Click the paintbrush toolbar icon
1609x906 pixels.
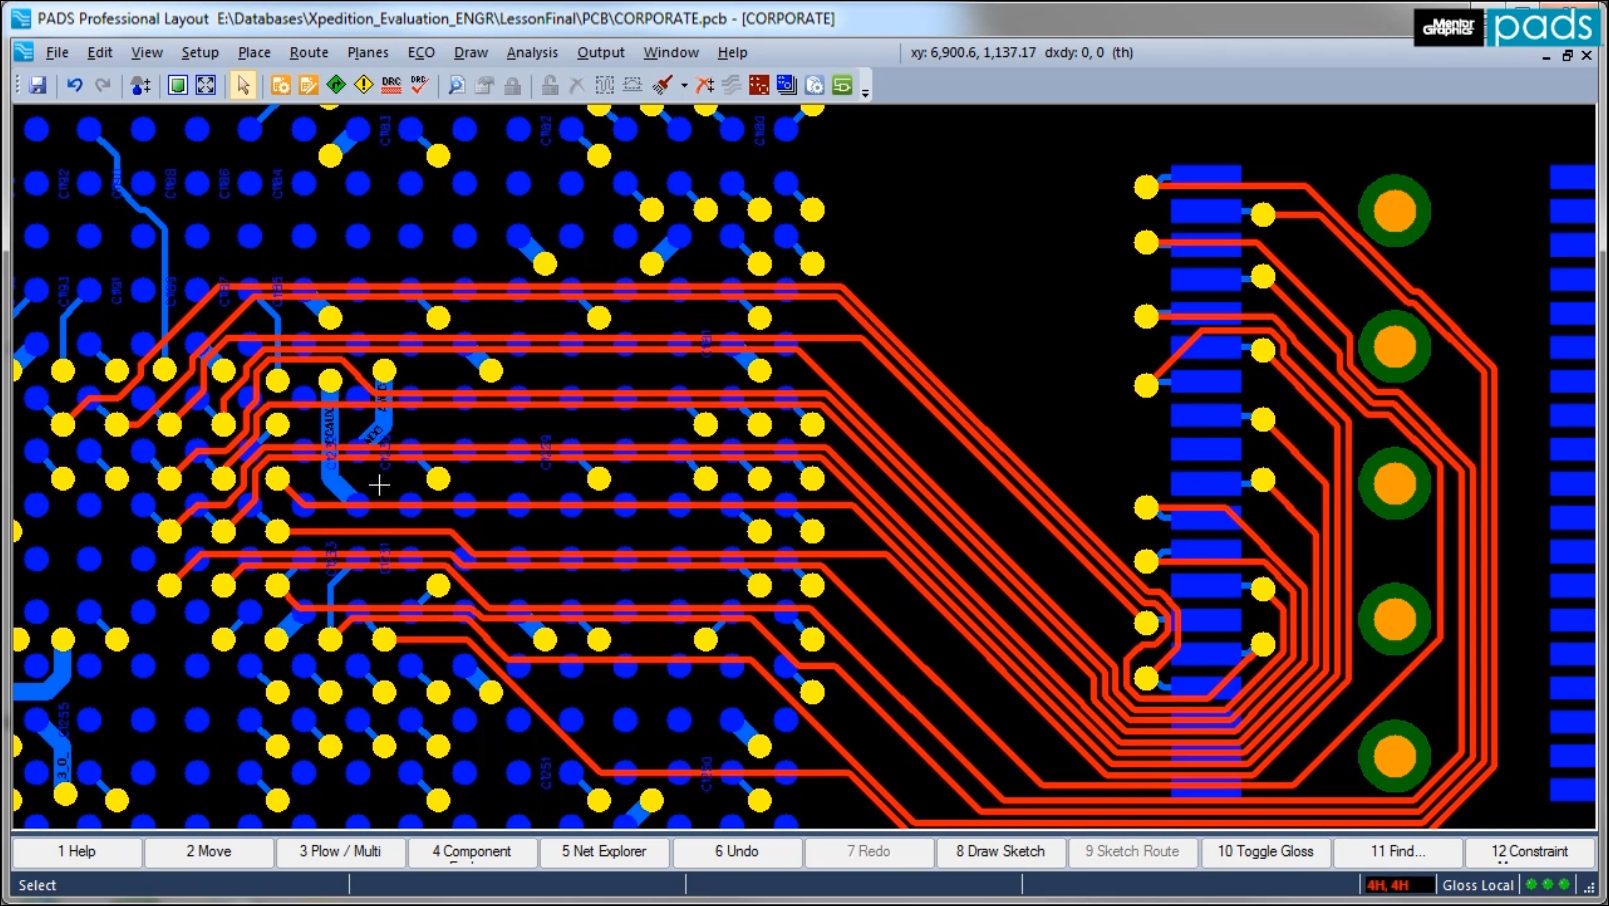point(662,86)
